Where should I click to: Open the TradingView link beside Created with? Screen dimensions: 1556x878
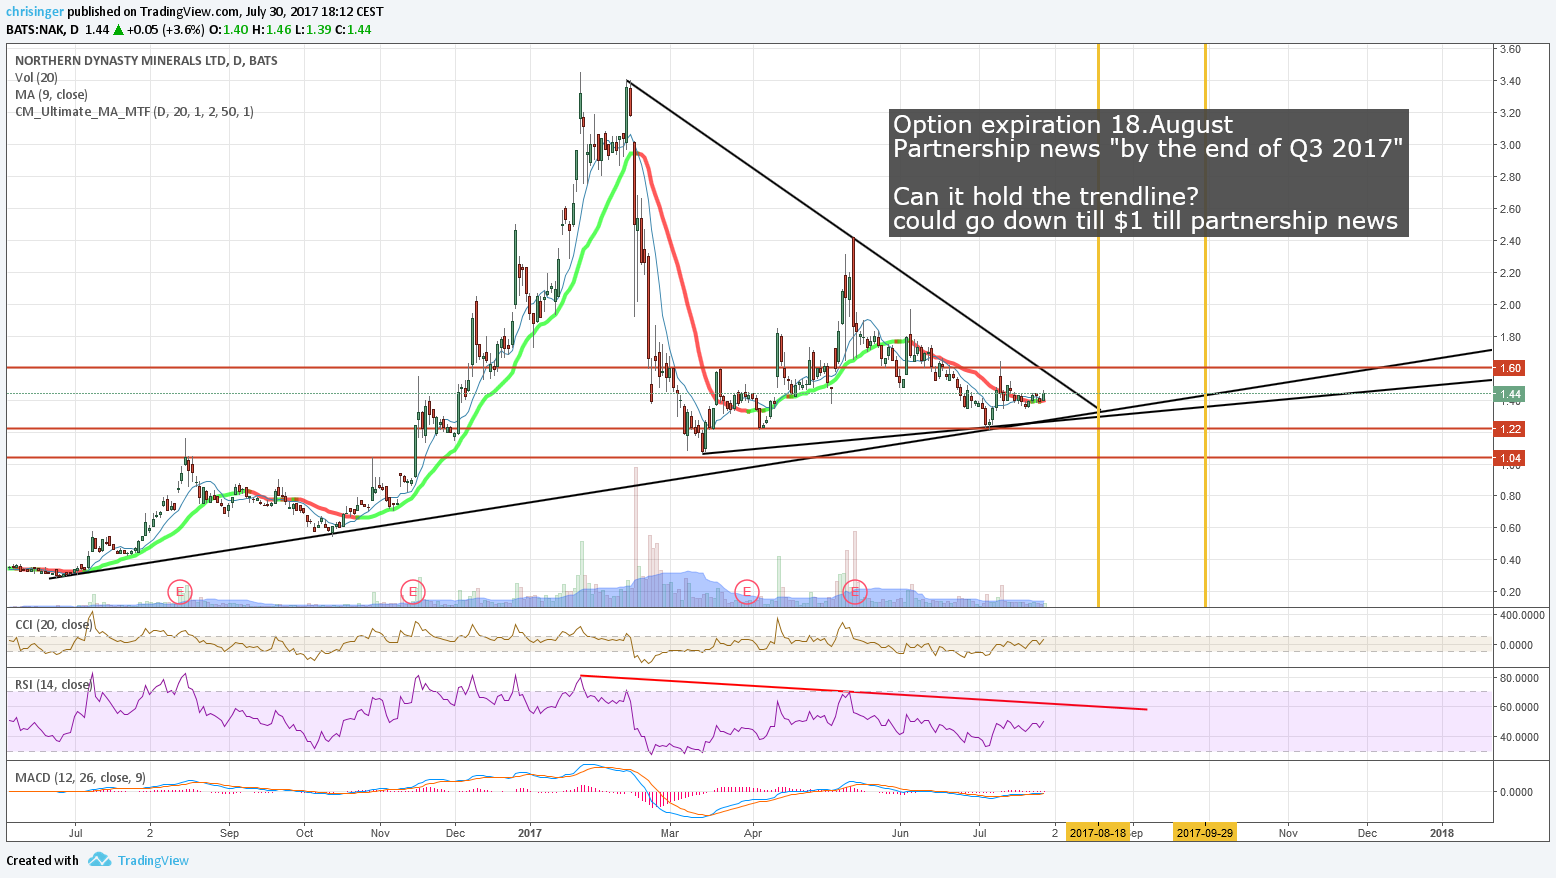click(153, 860)
